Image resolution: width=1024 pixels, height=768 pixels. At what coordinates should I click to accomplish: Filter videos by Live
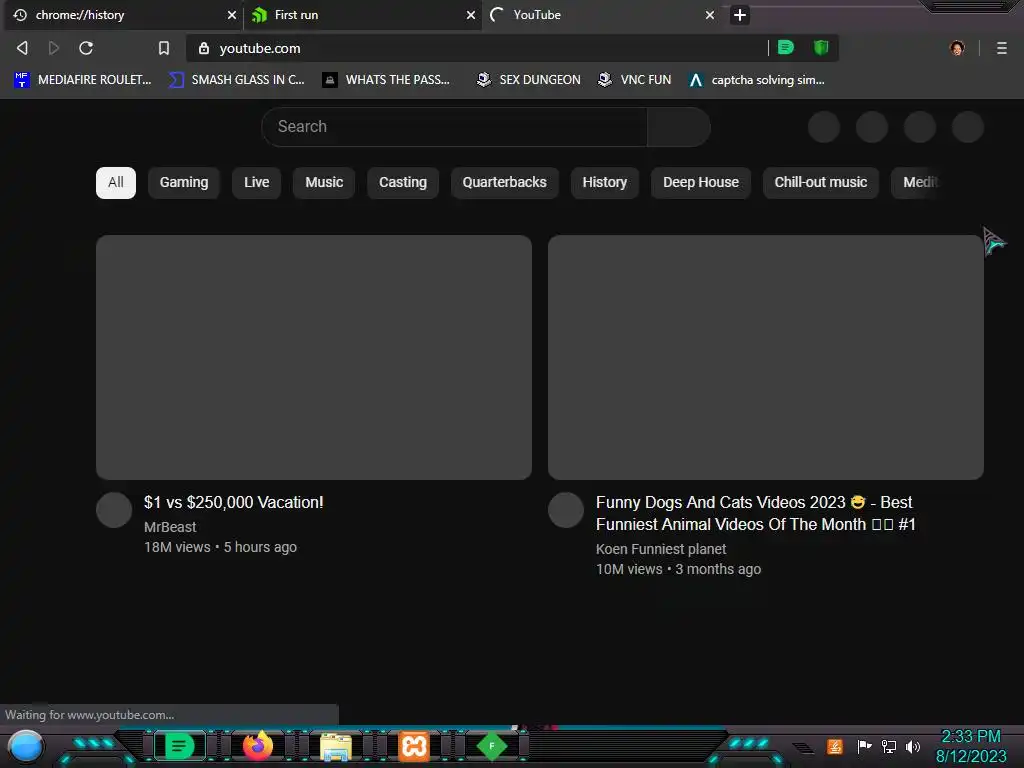point(257,182)
